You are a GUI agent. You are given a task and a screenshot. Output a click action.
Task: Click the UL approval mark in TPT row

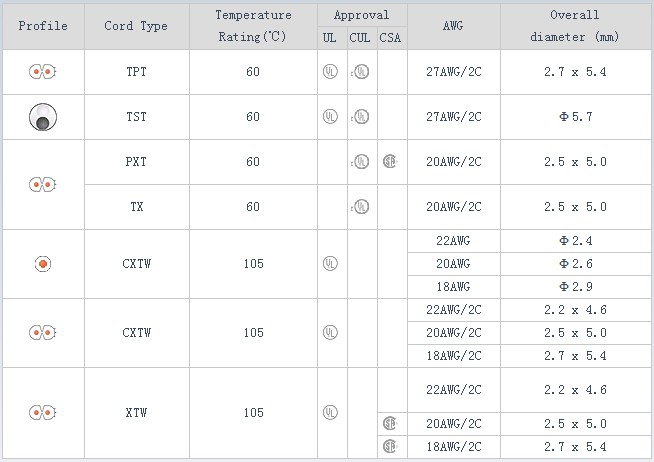(x=330, y=72)
